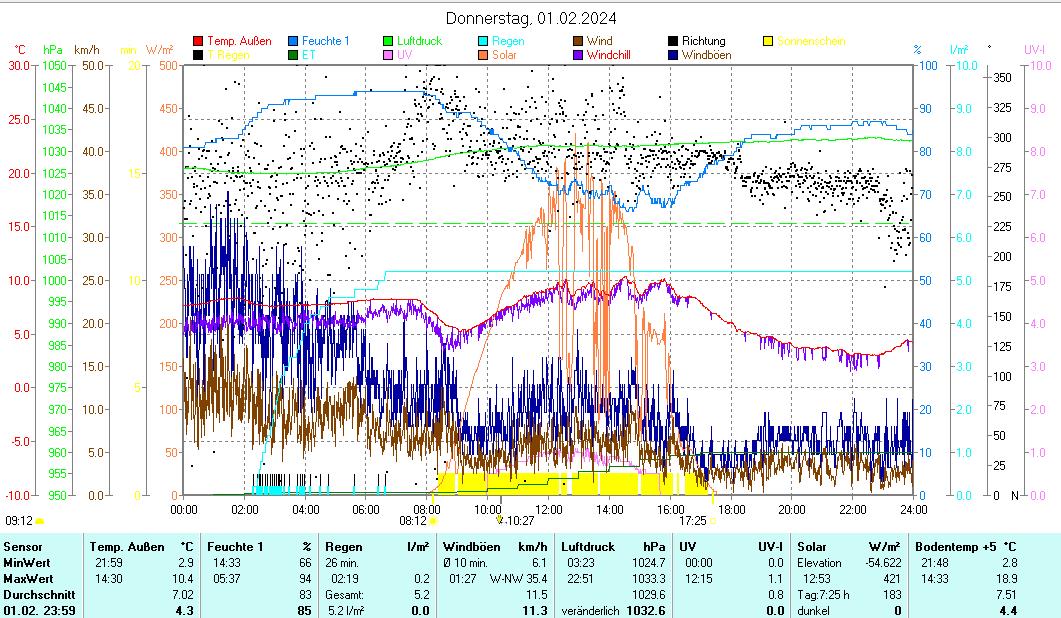Click the Bodentemp minimum time '21:48'
The image size is (1061, 618).
tap(934, 562)
